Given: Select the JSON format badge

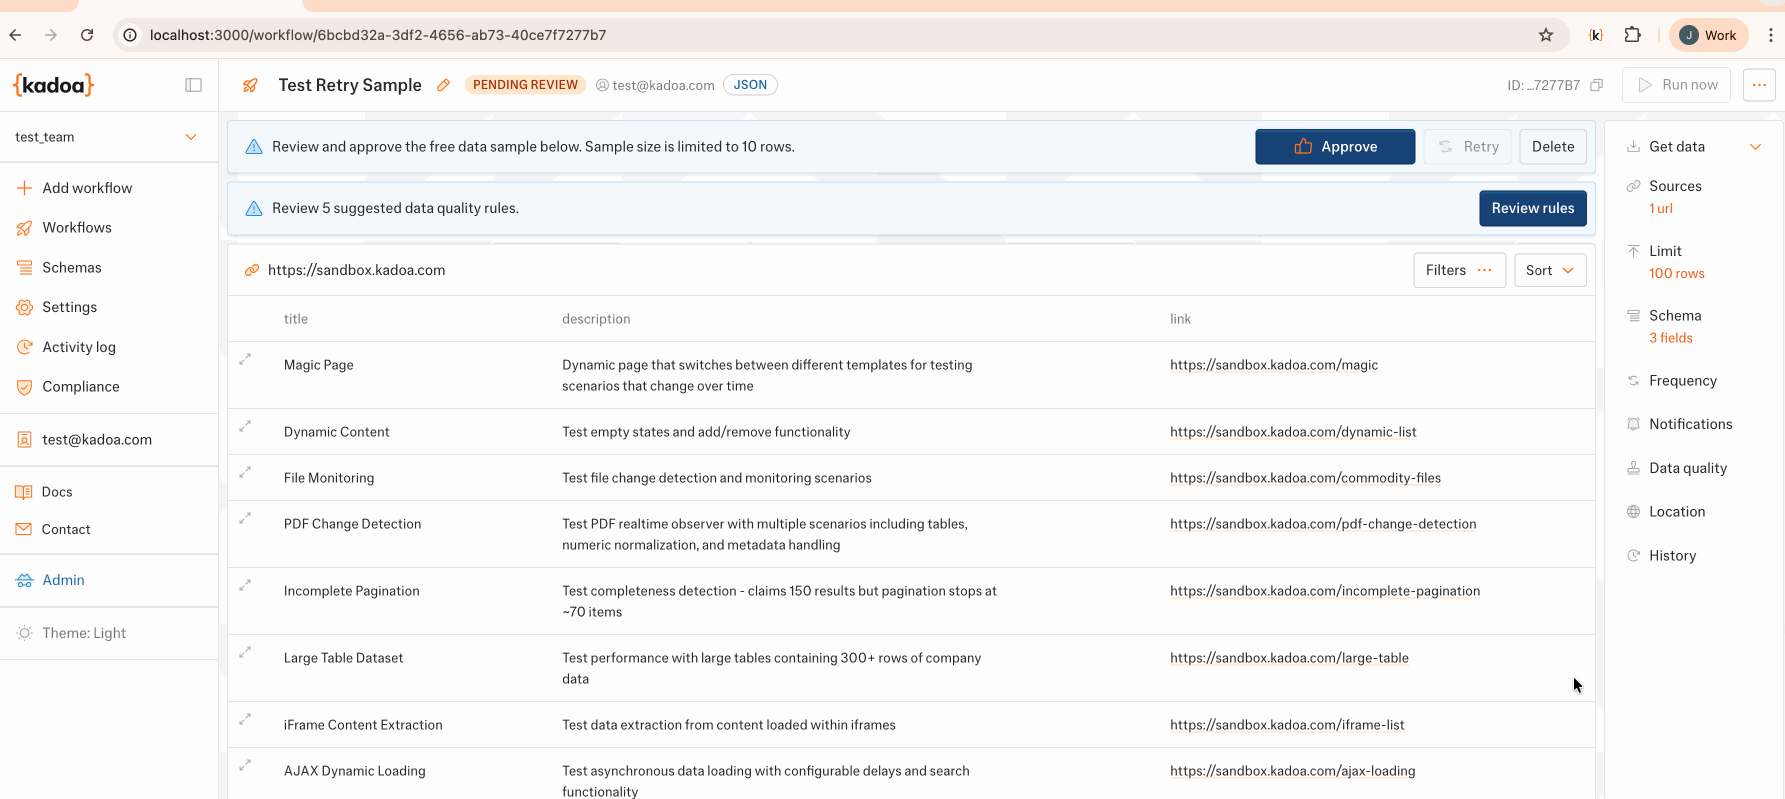Looking at the screenshot, I should coord(750,85).
